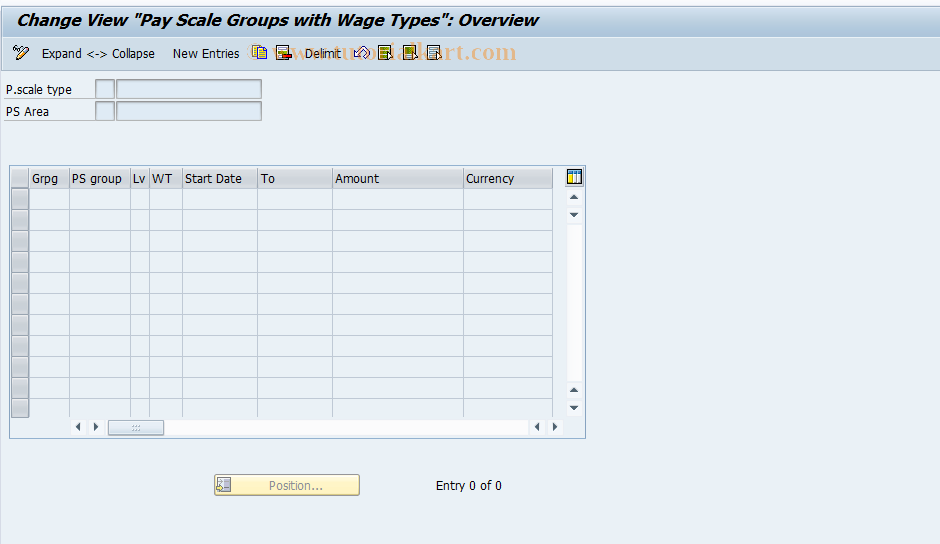Click the select-all rows corner box
The height and width of the screenshot is (544, 940).
(20, 178)
